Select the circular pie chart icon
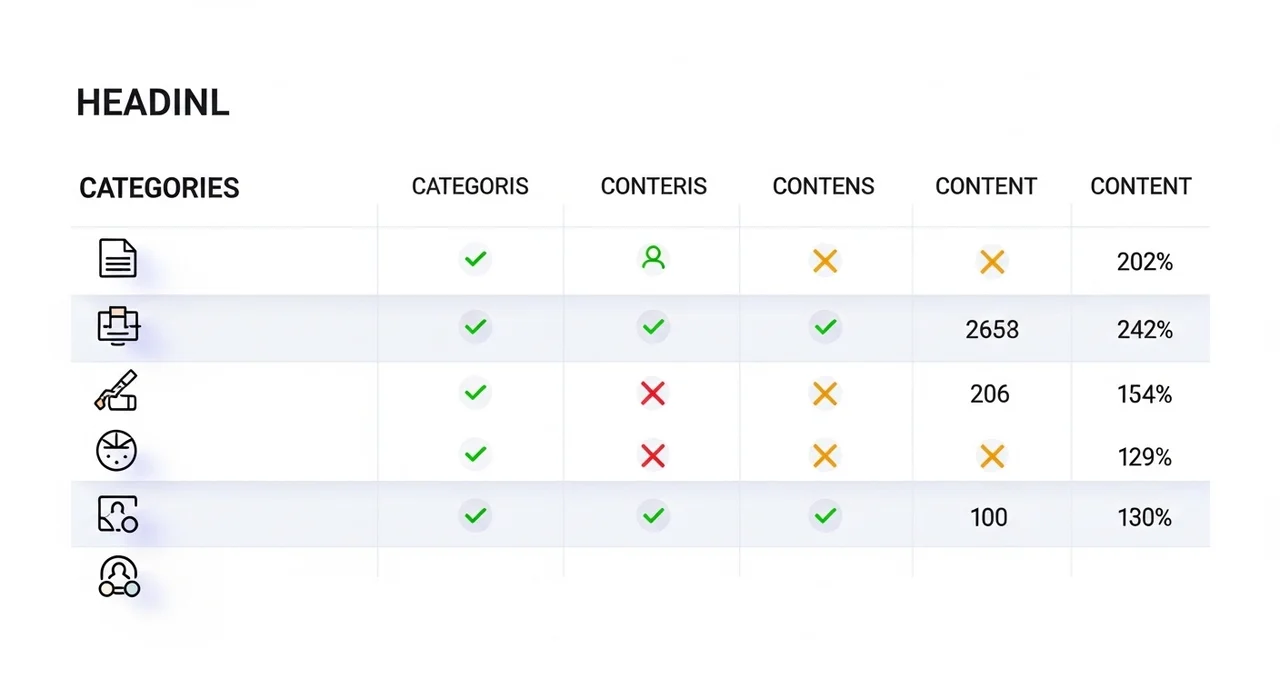This screenshot has width=1280, height=698. (116, 451)
